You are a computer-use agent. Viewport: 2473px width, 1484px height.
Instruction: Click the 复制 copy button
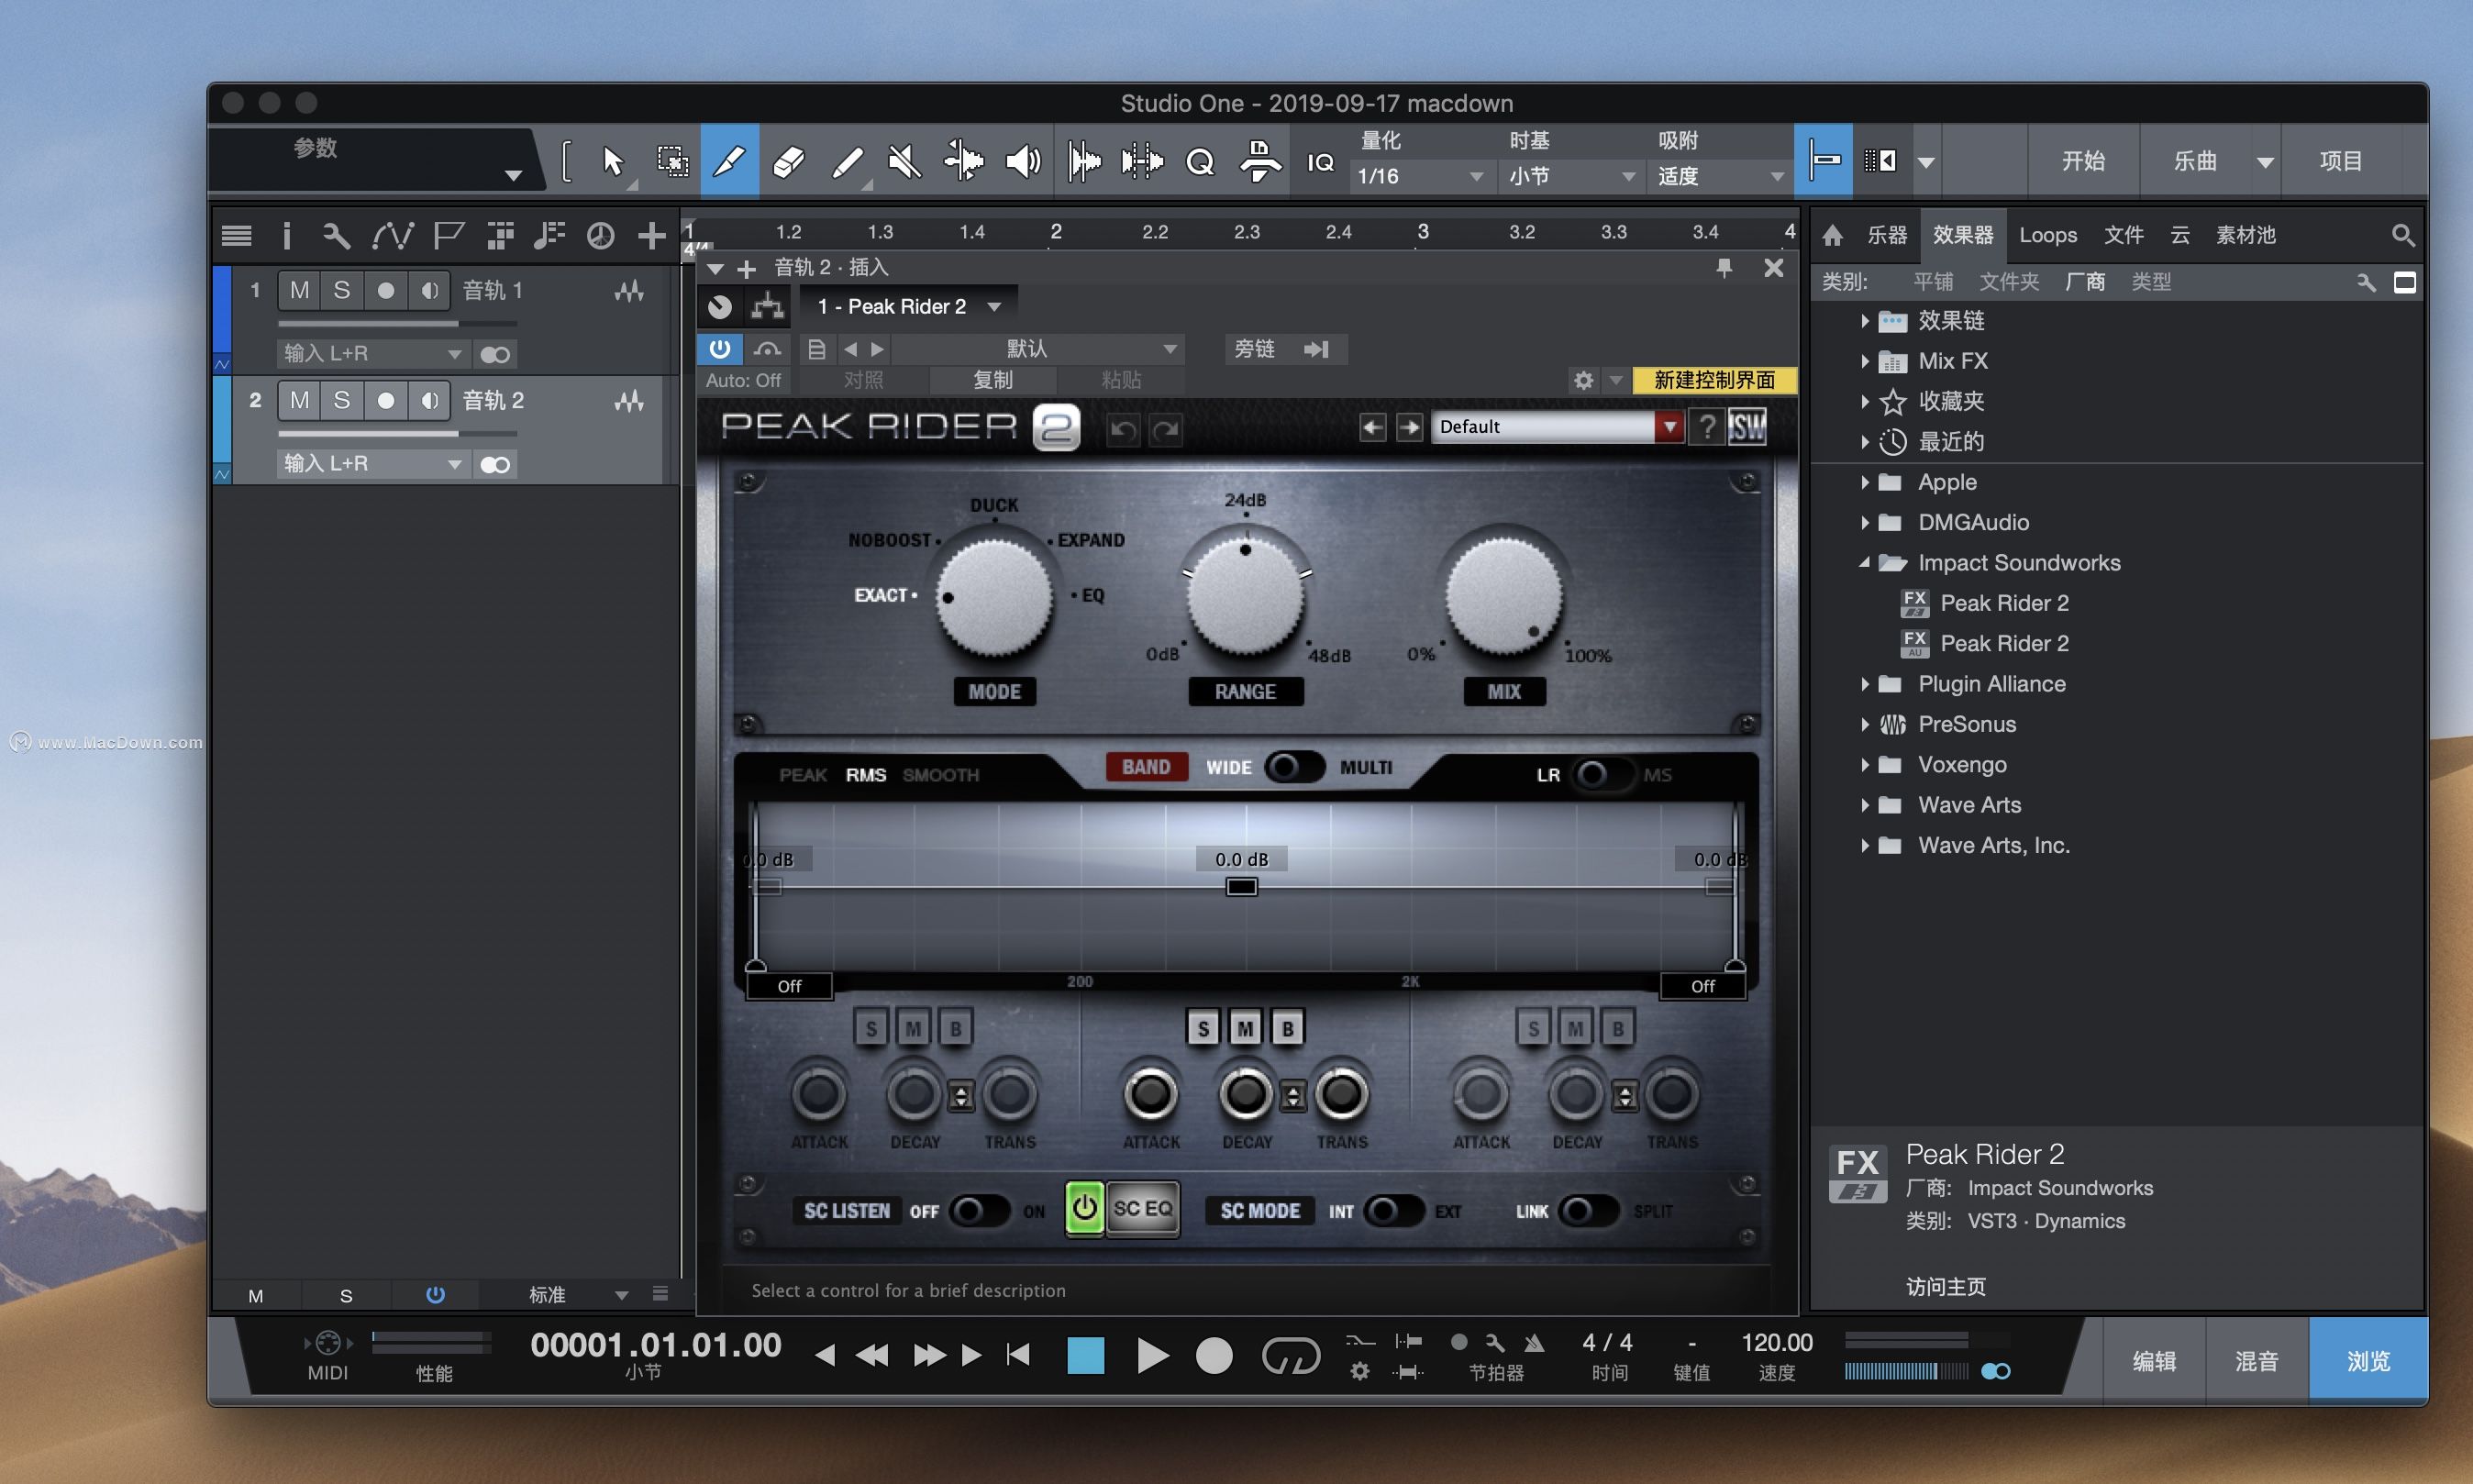click(992, 380)
